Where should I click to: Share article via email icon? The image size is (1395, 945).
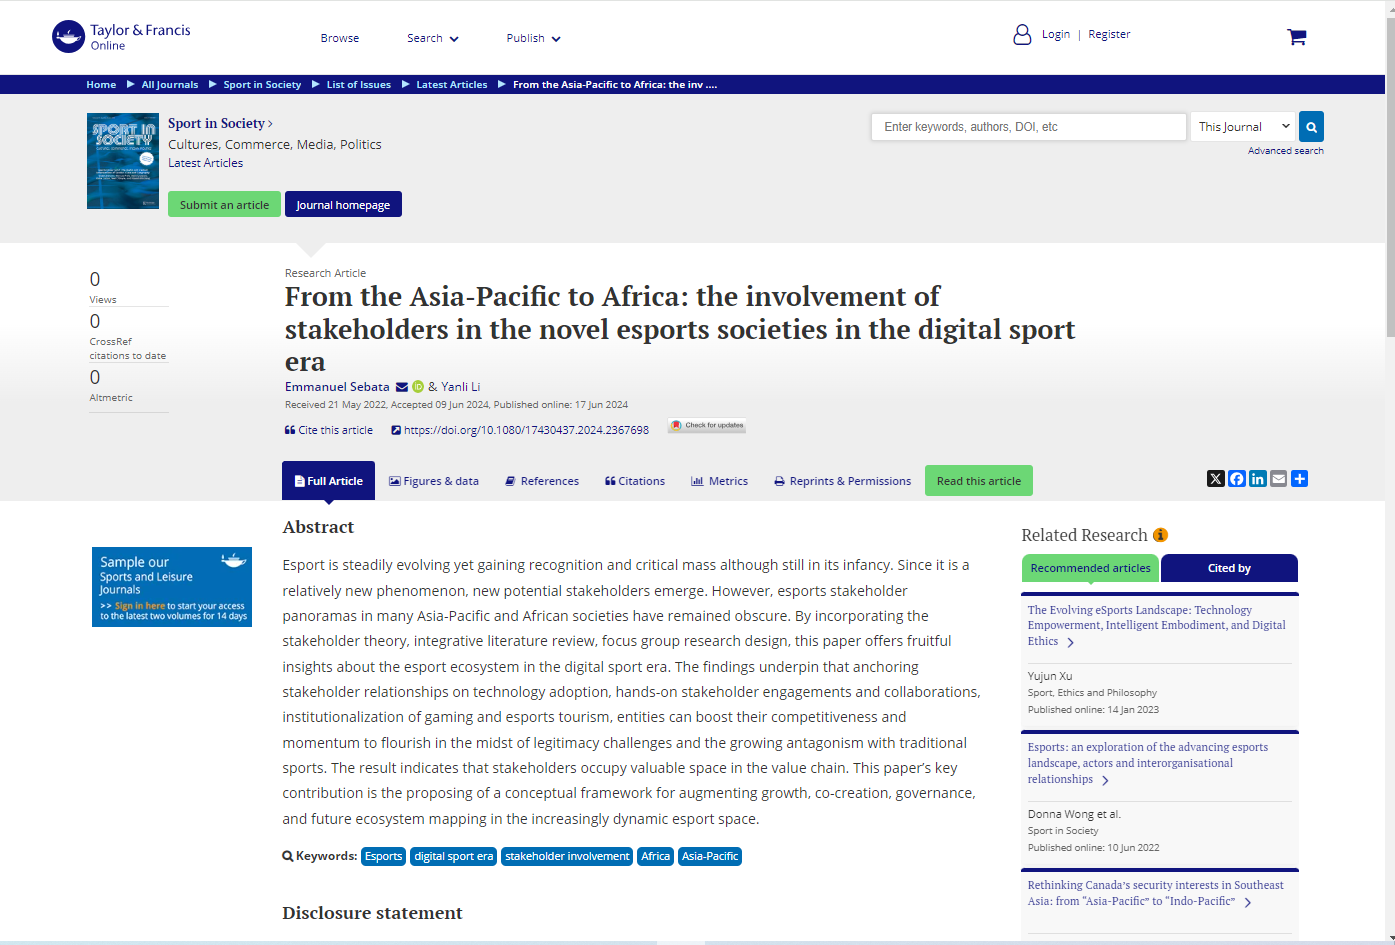coord(1279,479)
